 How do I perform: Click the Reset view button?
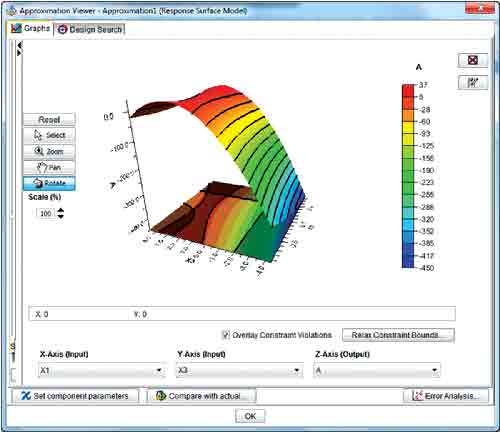49,119
